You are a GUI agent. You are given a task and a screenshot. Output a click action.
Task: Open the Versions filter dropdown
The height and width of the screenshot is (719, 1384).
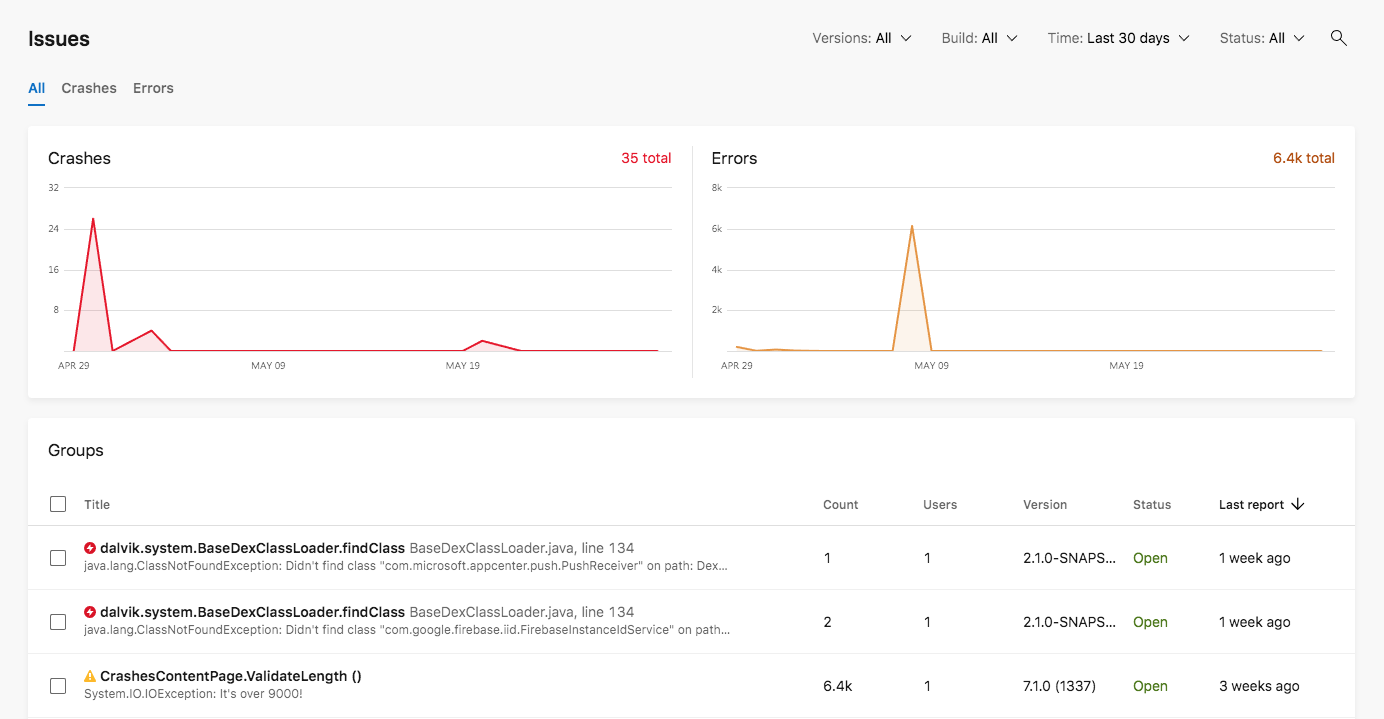pos(862,38)
